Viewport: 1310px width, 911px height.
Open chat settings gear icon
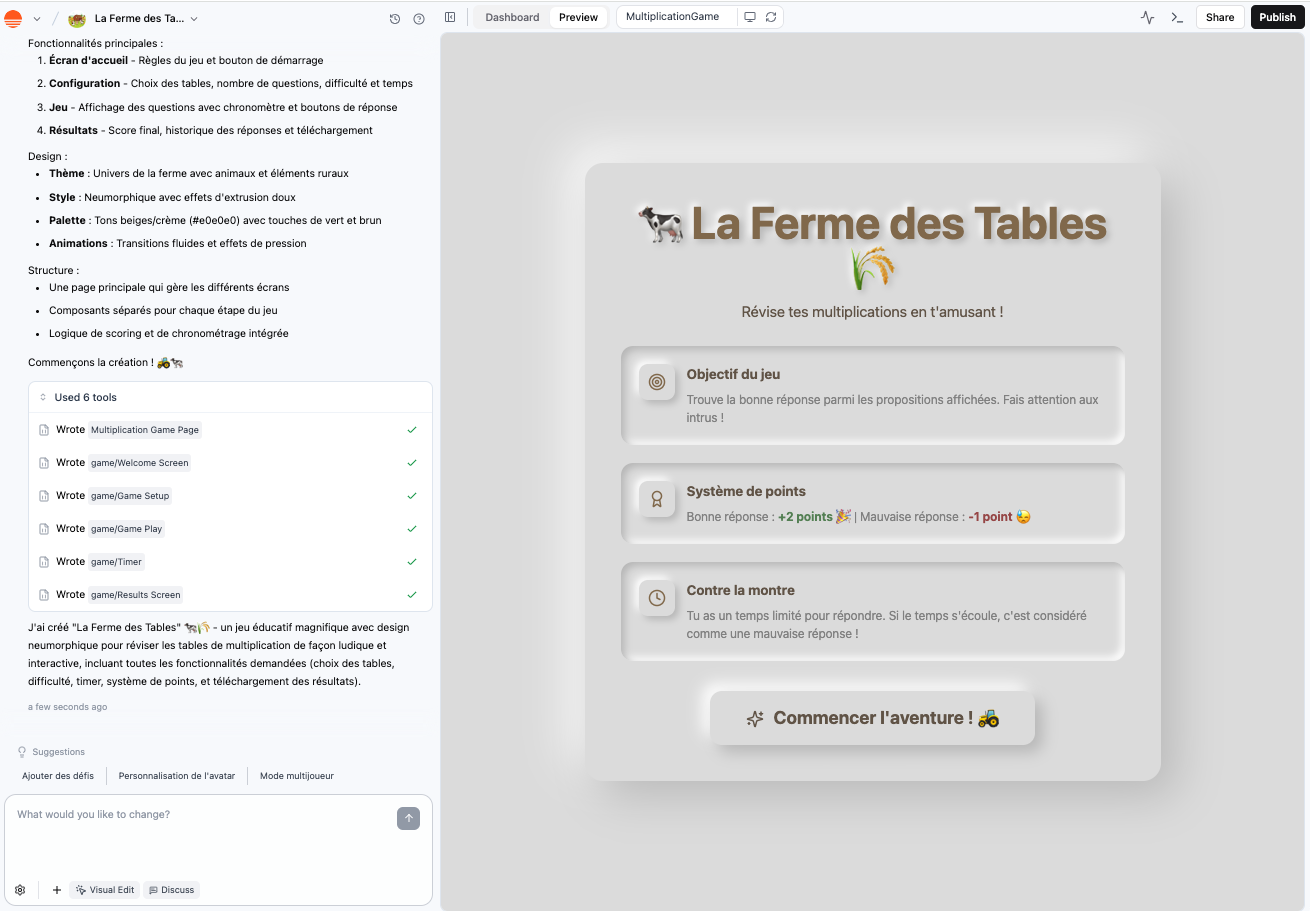click(20, 889)
